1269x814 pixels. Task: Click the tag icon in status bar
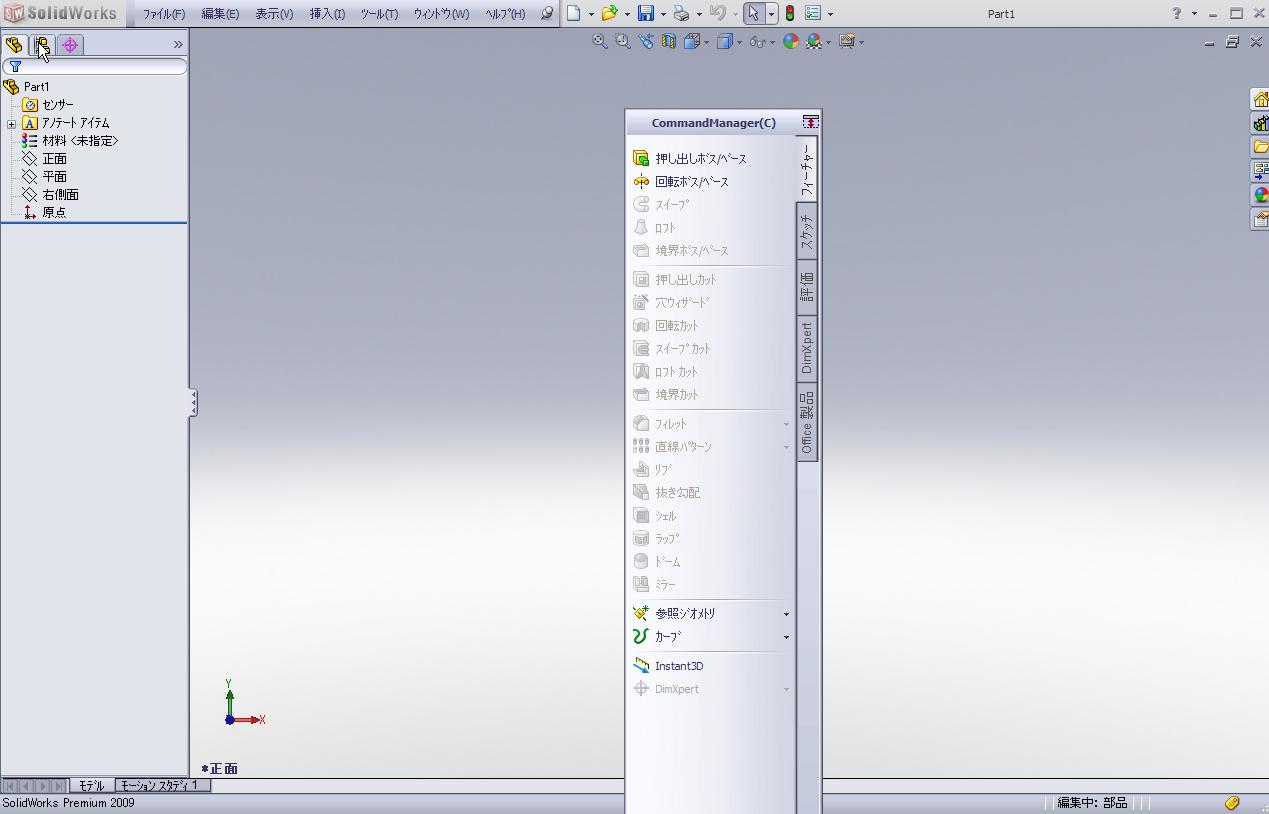tap(1232, 803)
